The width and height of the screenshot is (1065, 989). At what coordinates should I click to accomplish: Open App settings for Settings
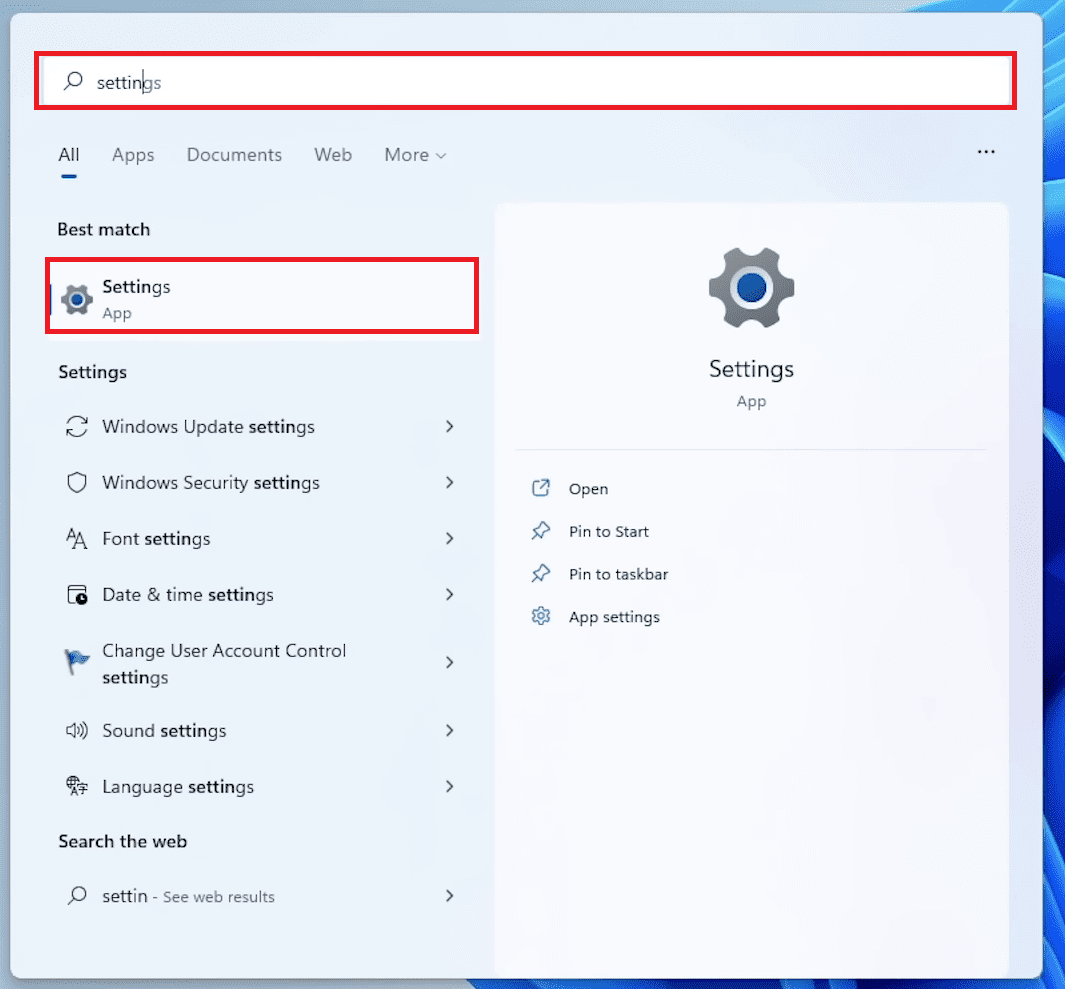(614, 617)
